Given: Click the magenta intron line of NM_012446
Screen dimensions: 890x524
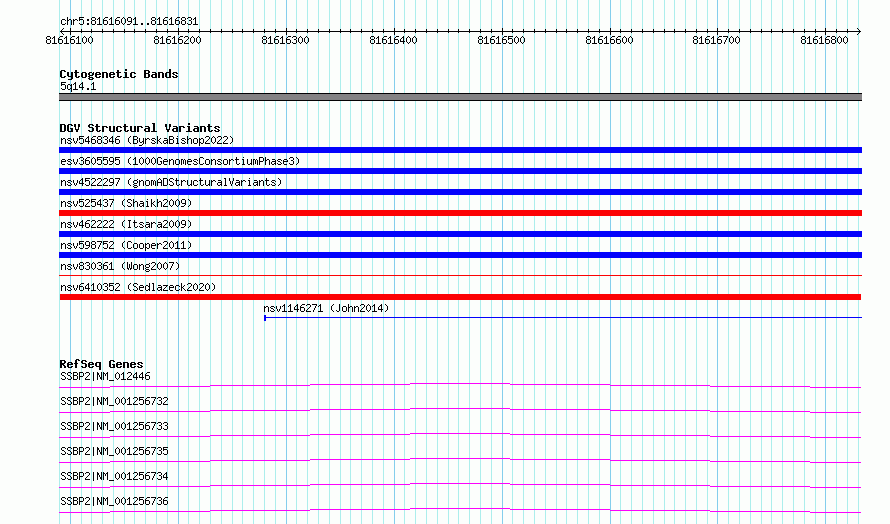Looking at the screenshot, I should point(460,386).
